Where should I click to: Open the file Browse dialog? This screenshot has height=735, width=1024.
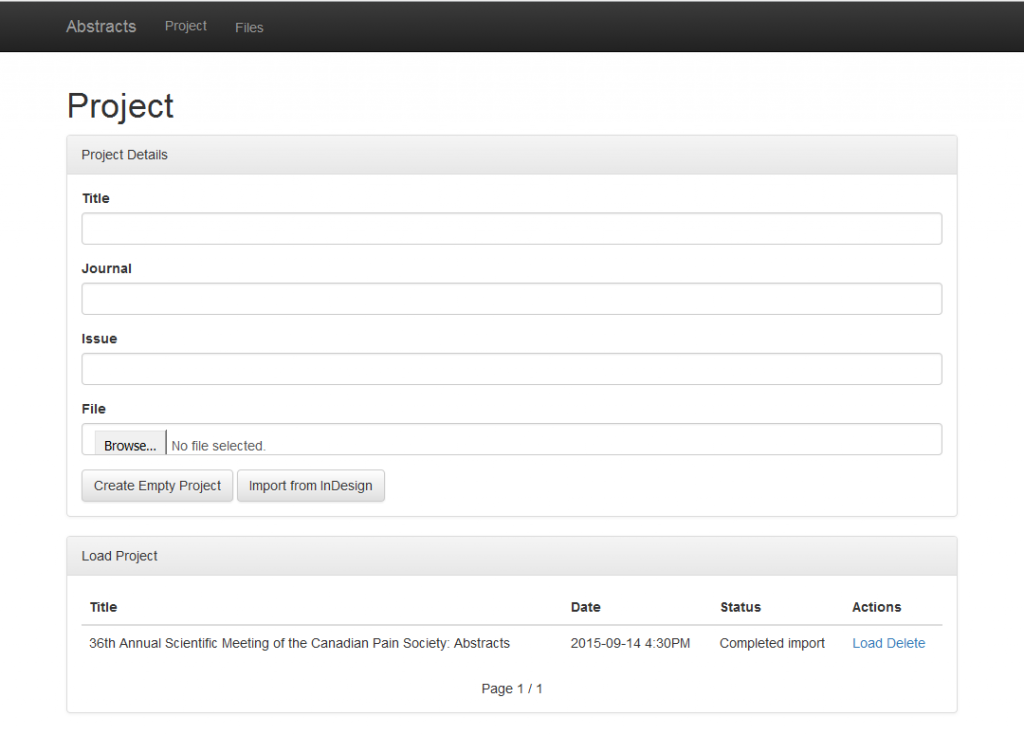pyautogui.click(x=129, y=445)
